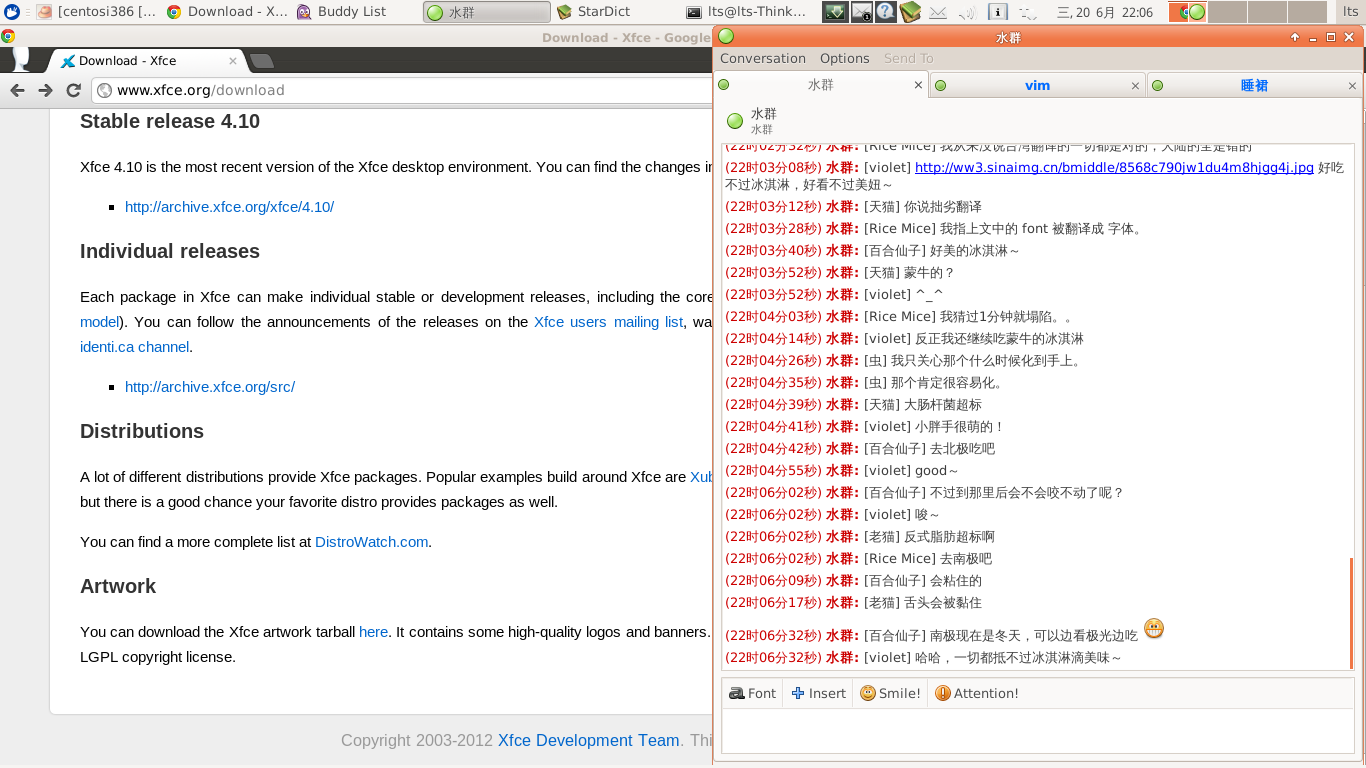This screenshot has height=768, width=1366.
Task: Visit the DistroWatch.com link
Action: pyautogui.click(x=372, y=542)
